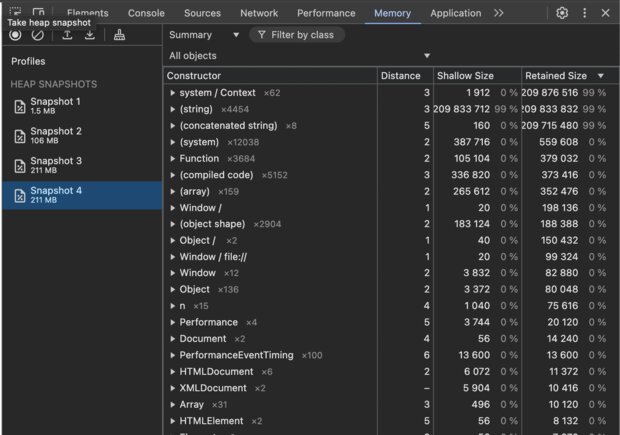Expand the (string) constructor row
This screenshot has width=620, height=435.
click(172, 109)
